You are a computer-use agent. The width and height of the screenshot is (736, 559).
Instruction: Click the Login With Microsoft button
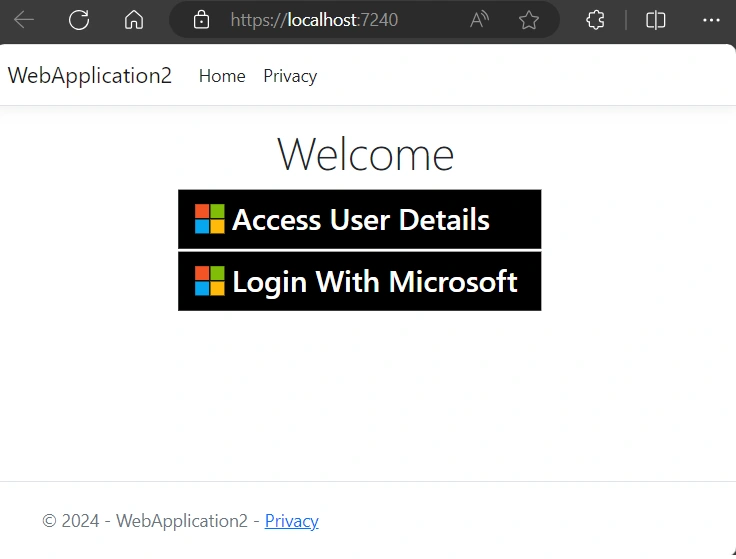tap(360, 281)
